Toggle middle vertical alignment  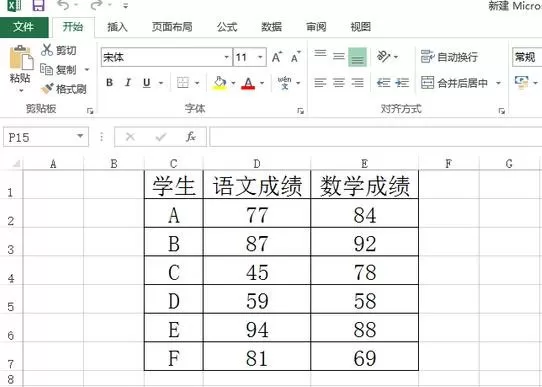(339, 55)
